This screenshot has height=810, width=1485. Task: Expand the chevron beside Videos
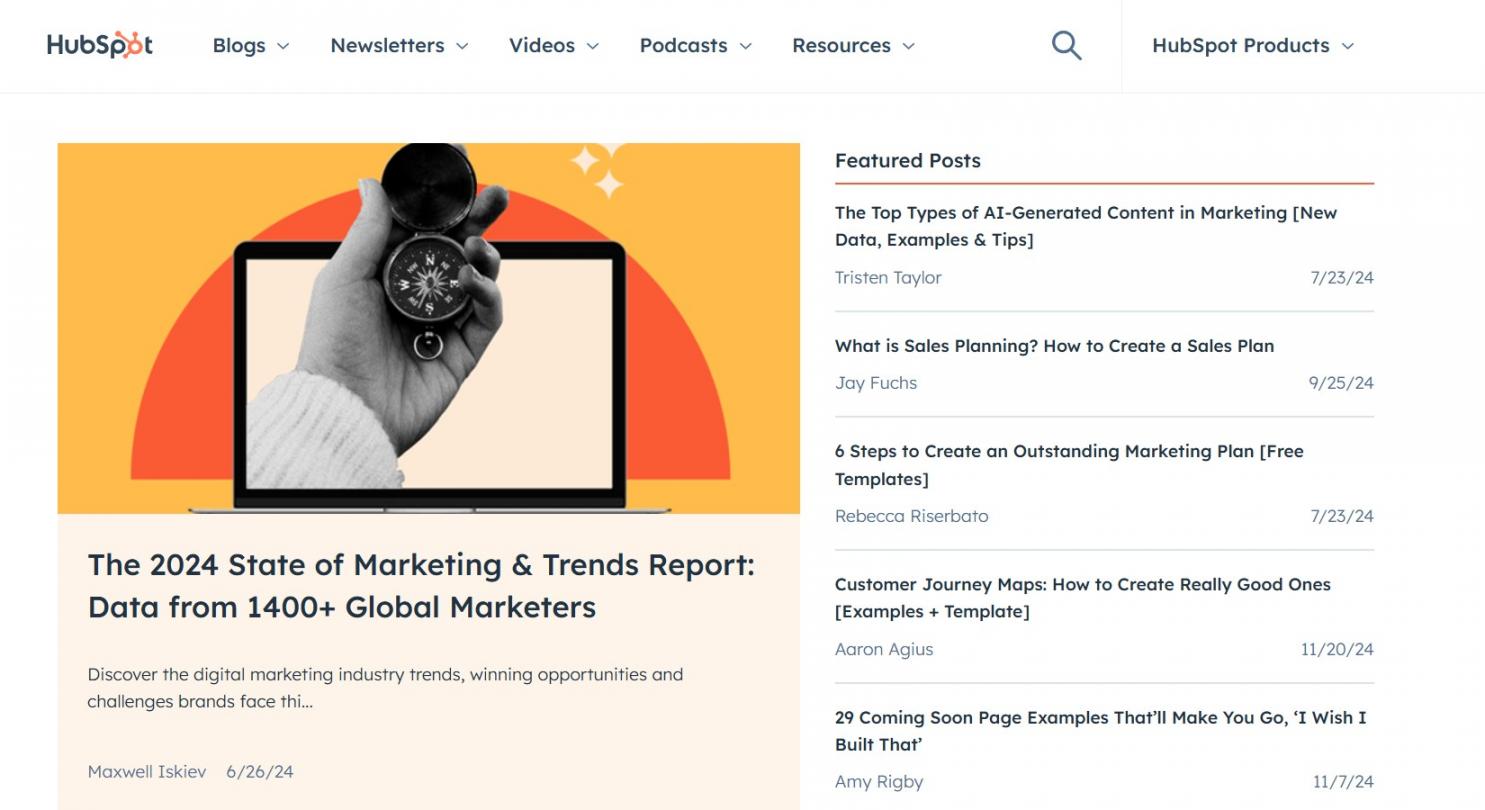click(x=593, y=46)
